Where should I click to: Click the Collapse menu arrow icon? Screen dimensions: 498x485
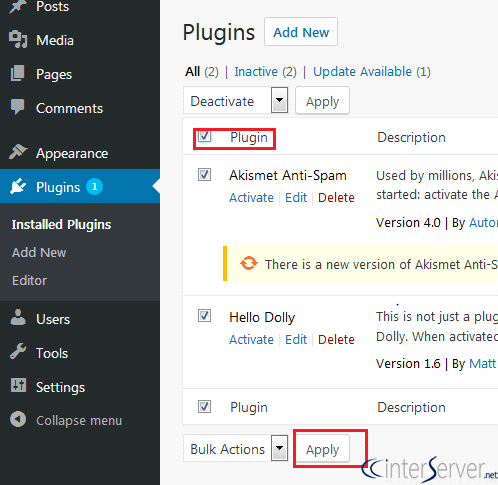[18, 419]
